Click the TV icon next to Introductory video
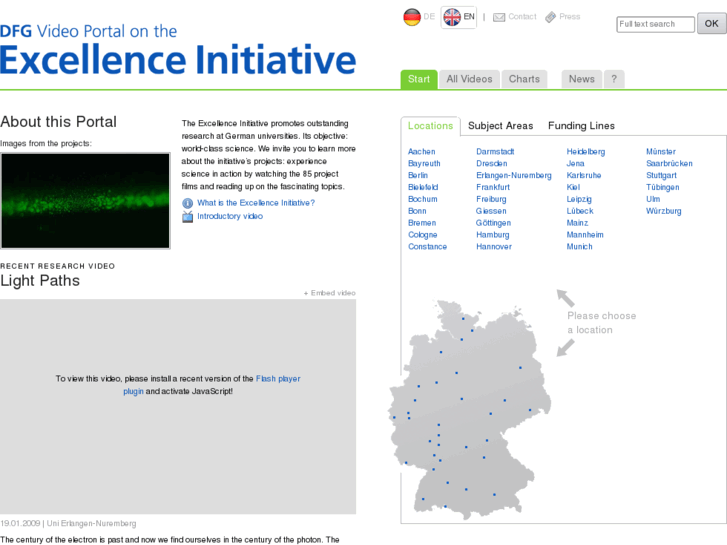 (x=187, y=217)
